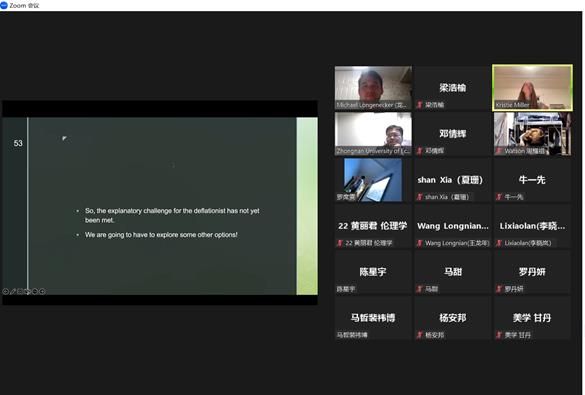Select 罗寅霞's video thumbnail
Image resolution: width=585 pixels, height=395 pixels.
pyautogui.click(x=373, y=180)
